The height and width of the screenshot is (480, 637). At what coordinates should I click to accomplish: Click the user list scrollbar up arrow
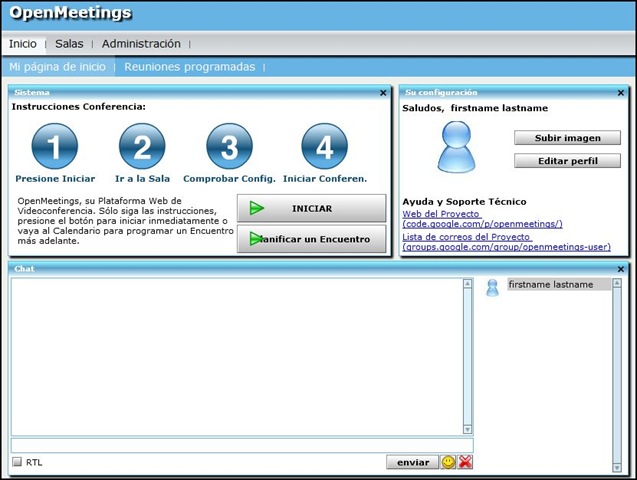point(617,283)
